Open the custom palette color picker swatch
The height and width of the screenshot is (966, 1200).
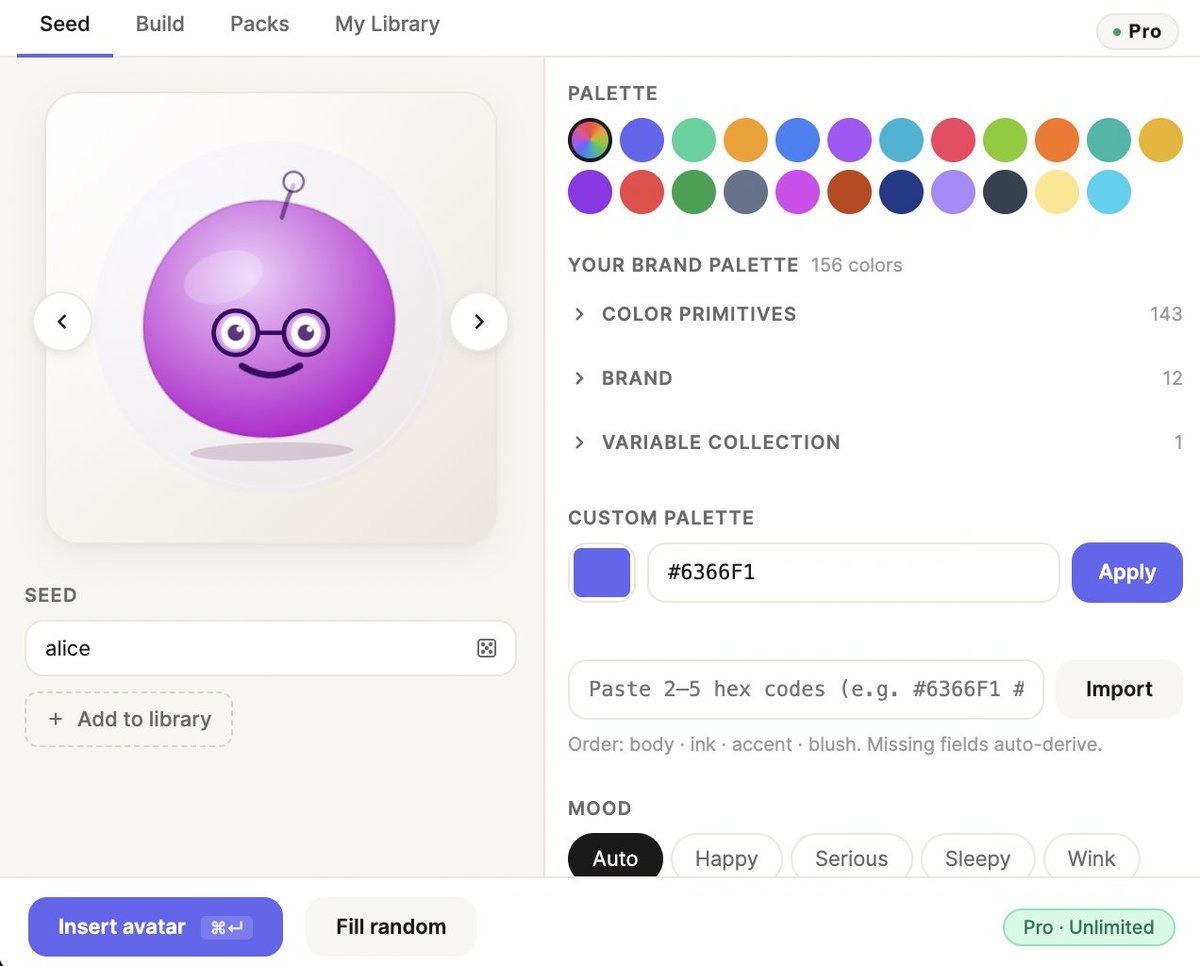click(x=601, y=573)
